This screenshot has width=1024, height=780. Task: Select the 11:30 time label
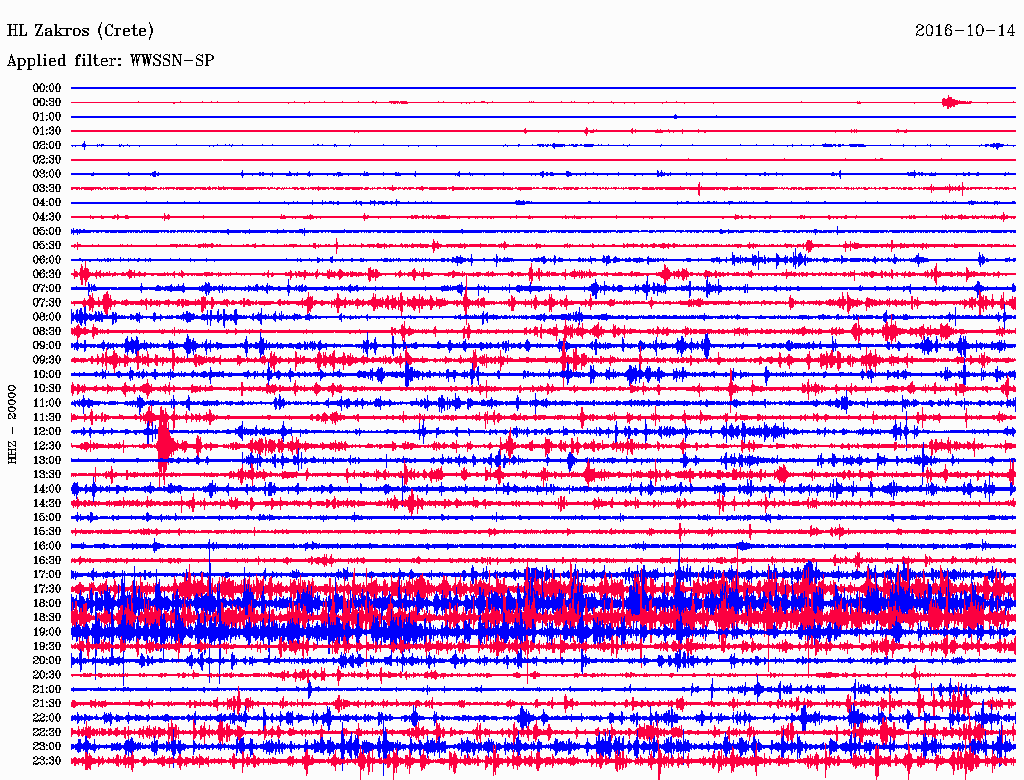tap(47, 417)
